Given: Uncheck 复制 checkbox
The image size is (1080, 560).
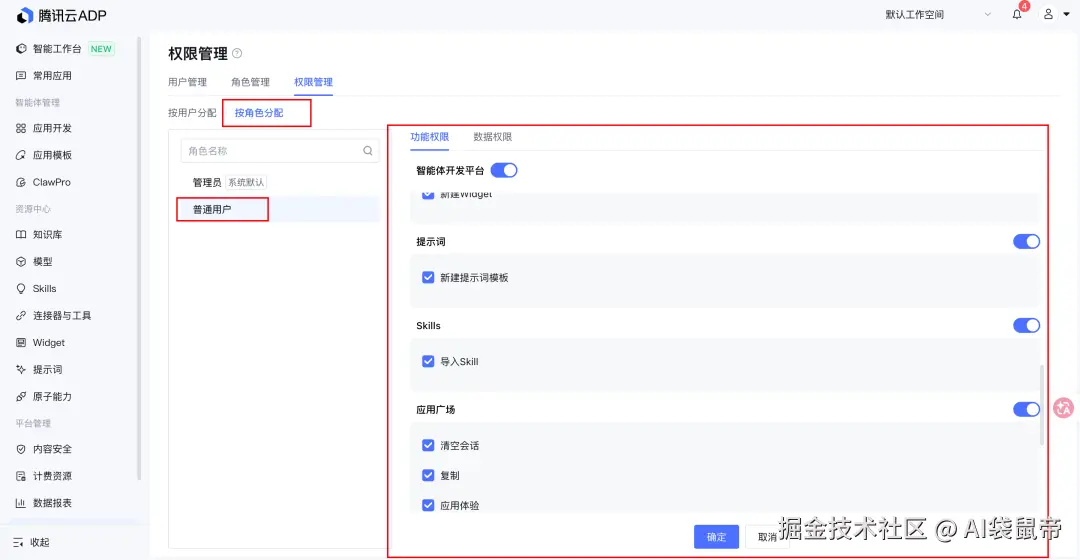Looking at the screenshot, I should pyautogui.click(x=428, y=475).
